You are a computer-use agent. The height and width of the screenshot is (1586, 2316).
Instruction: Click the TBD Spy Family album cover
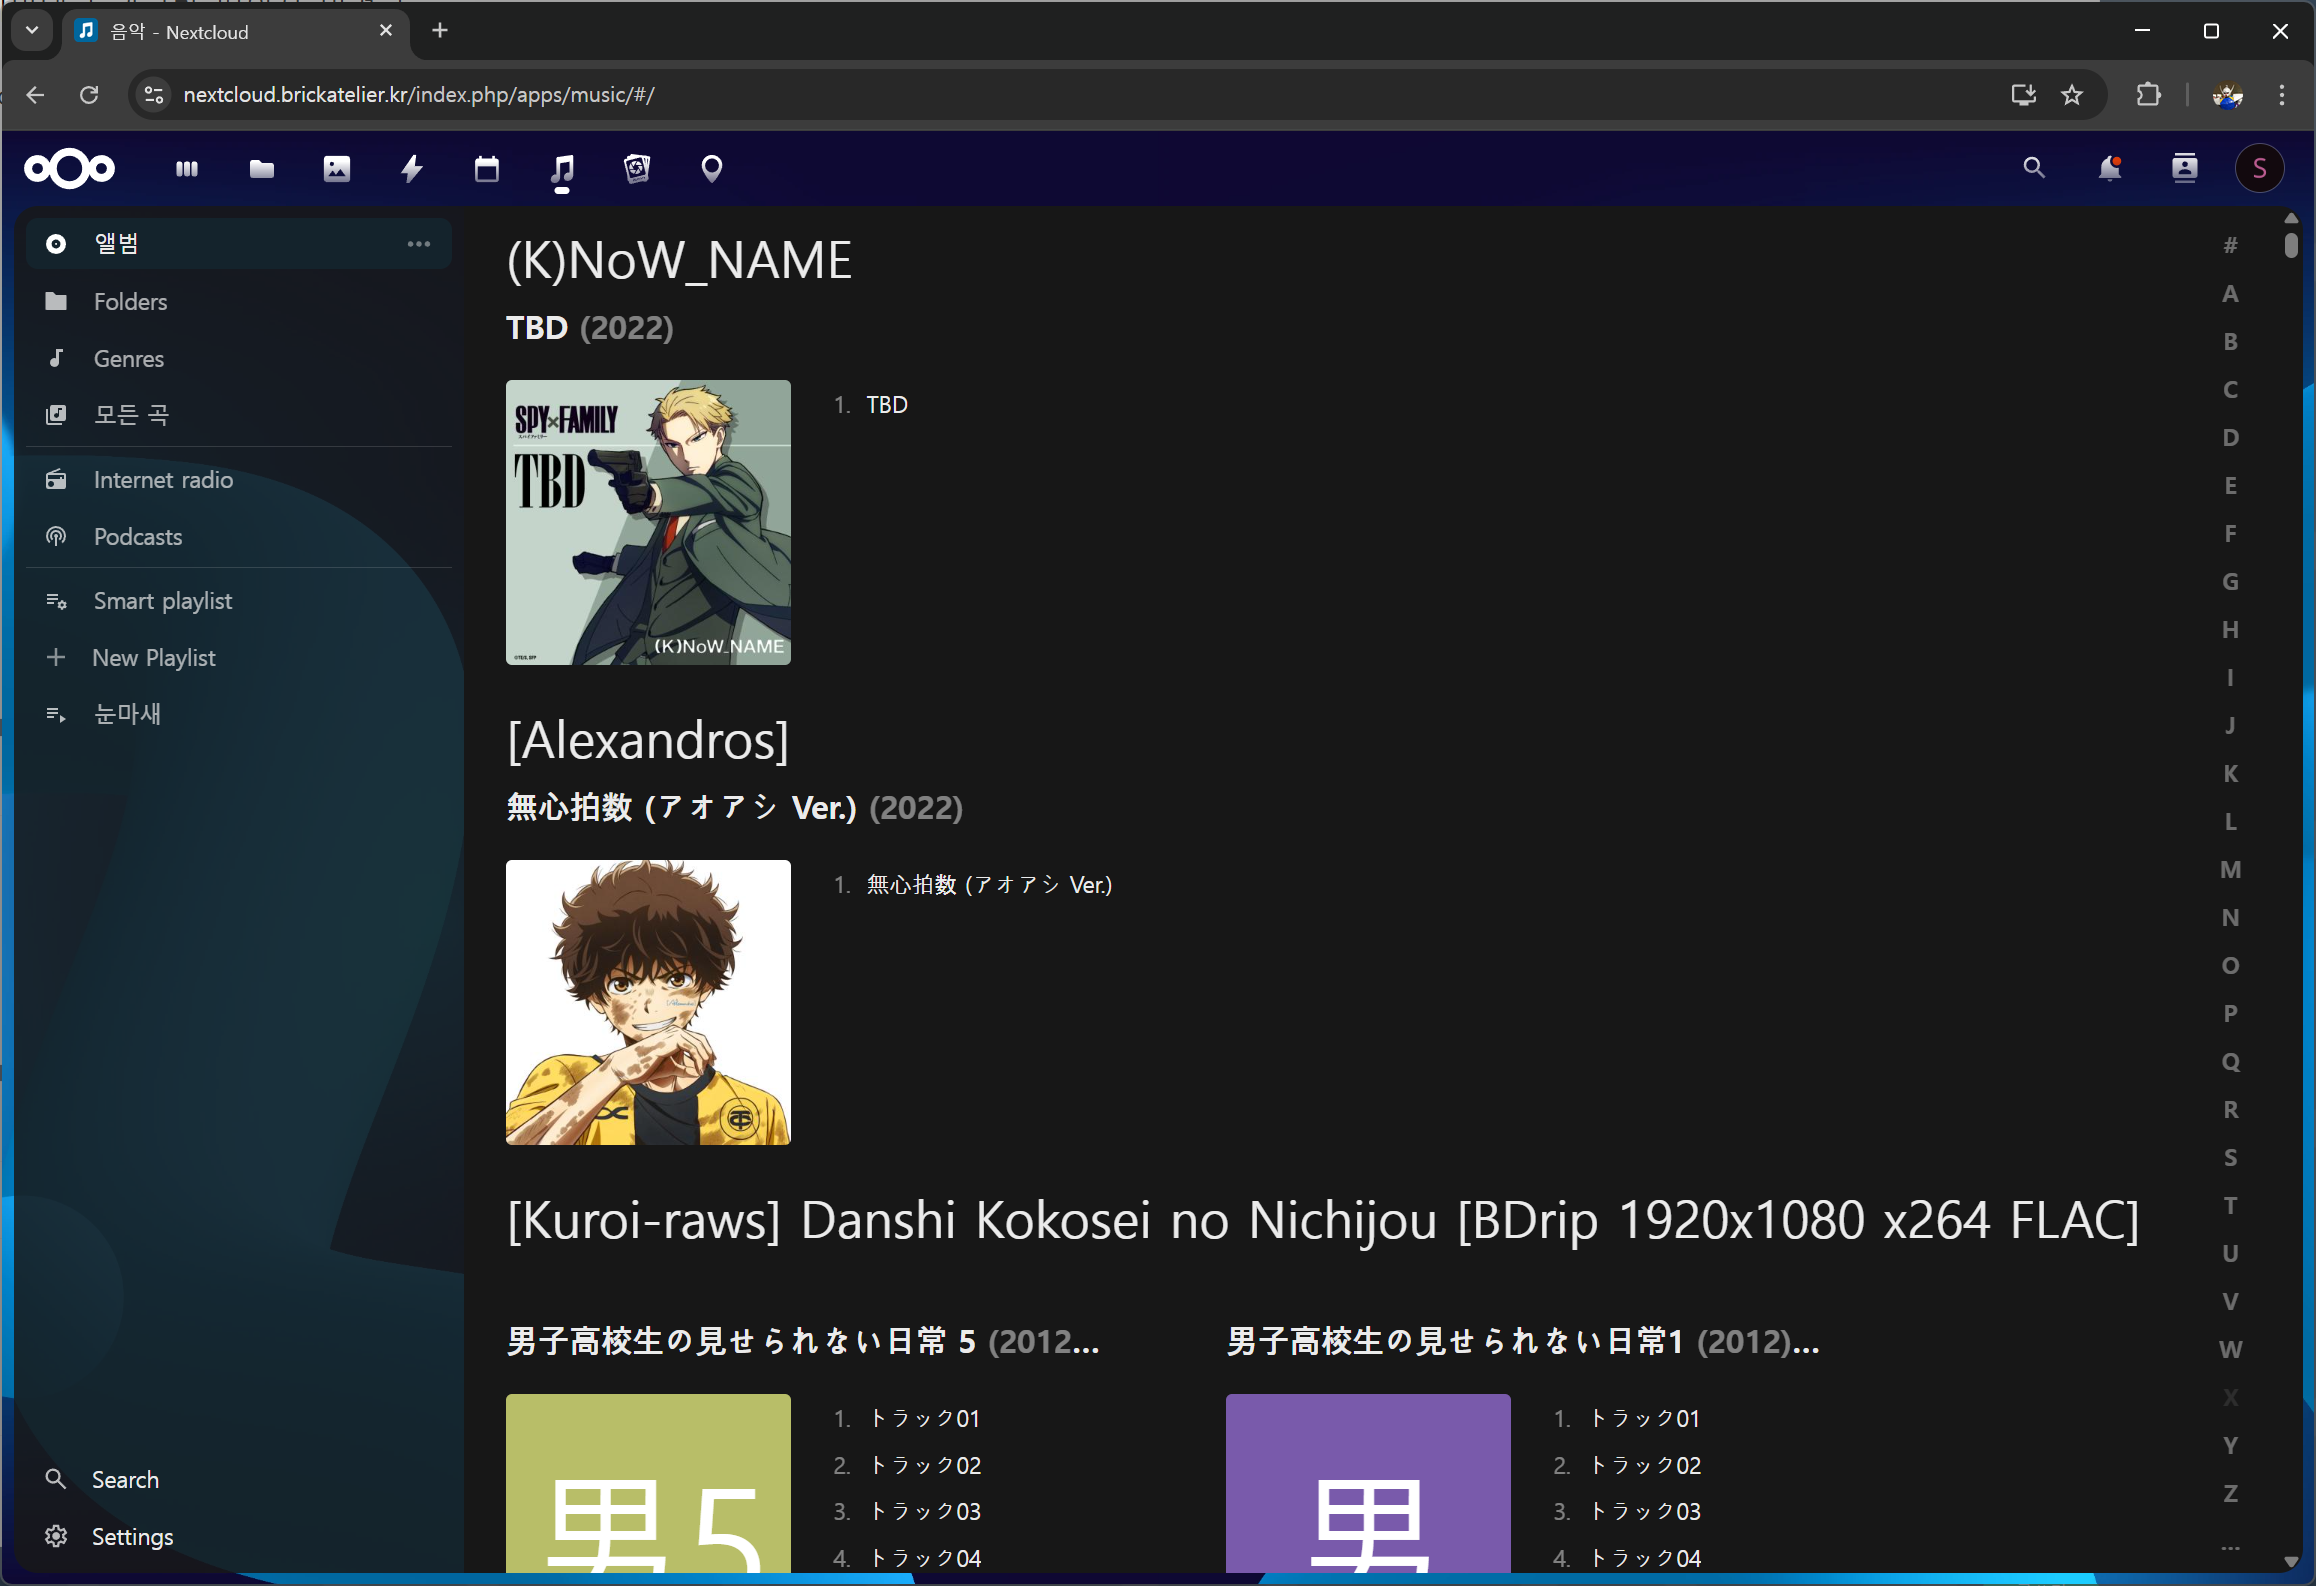tap(648, 522)
